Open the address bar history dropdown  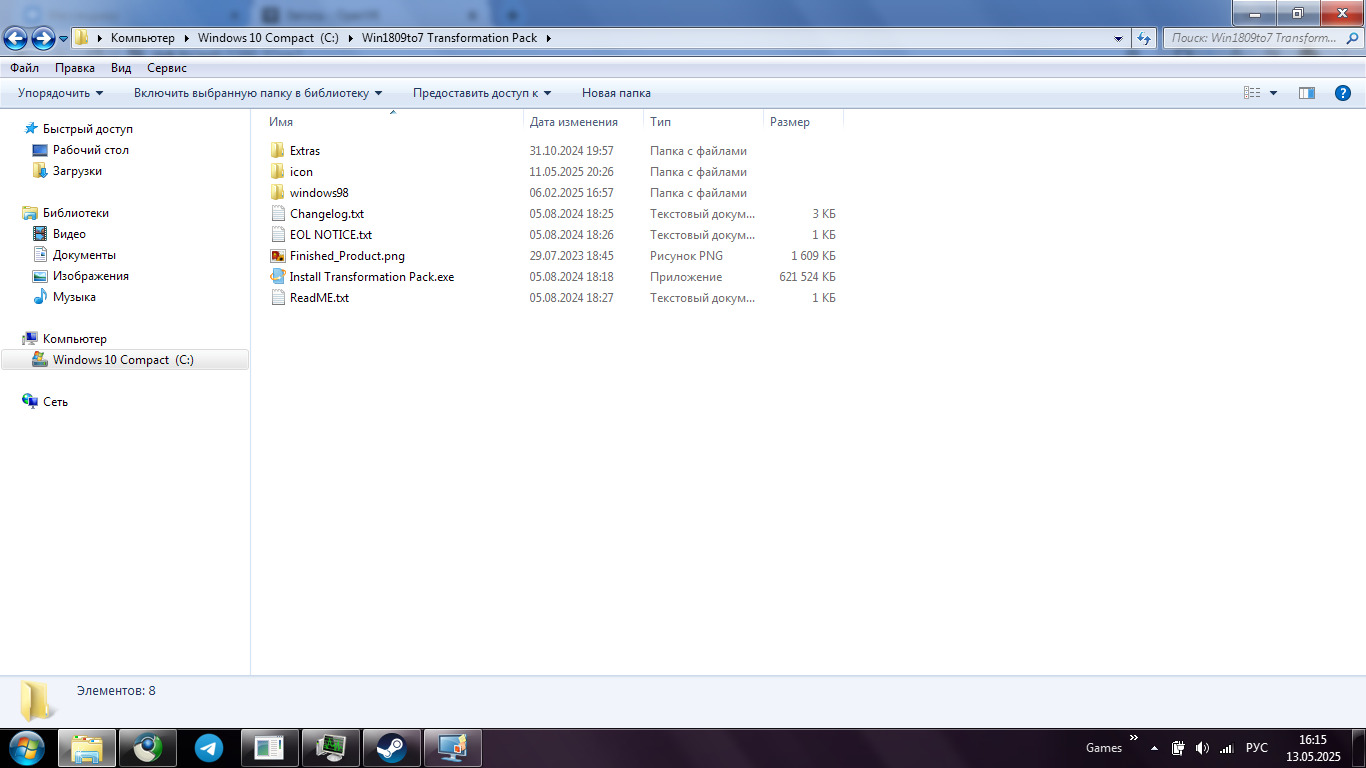tap(1119, 39)
